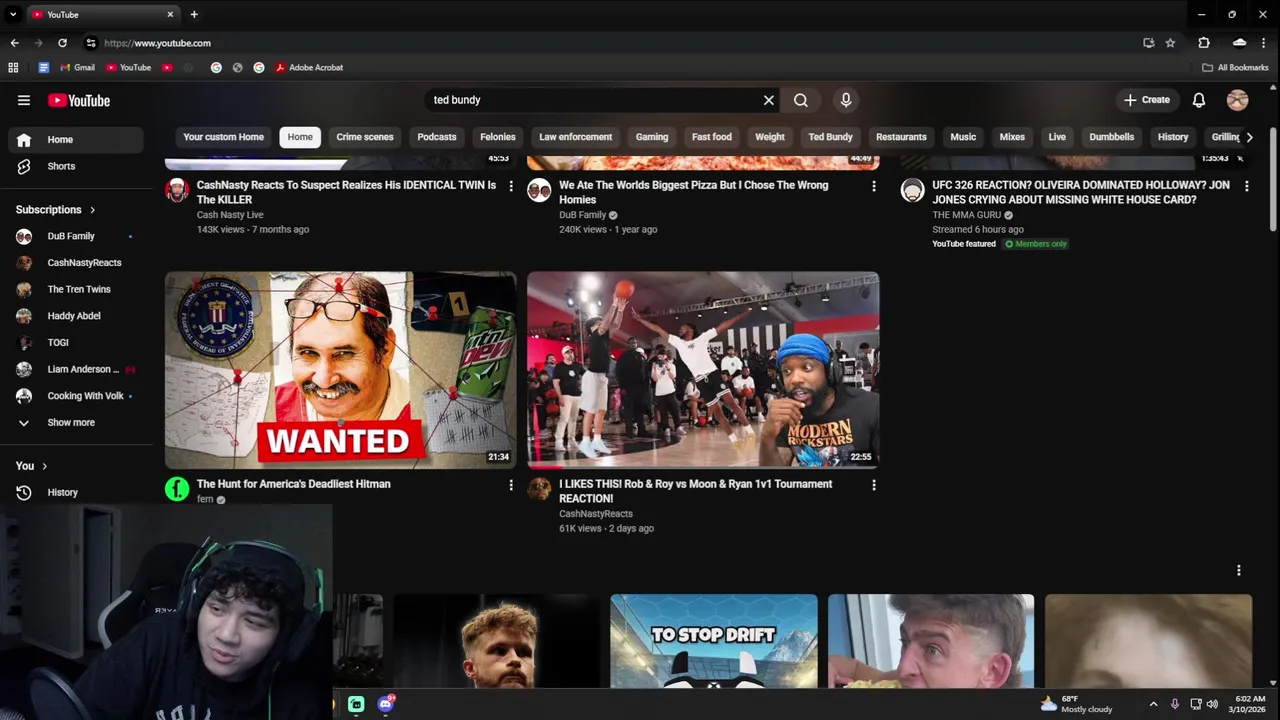Viewport: 1280px width, 720px height.
Task: Select the Law enforcement chip
Action: pos(575,137)
